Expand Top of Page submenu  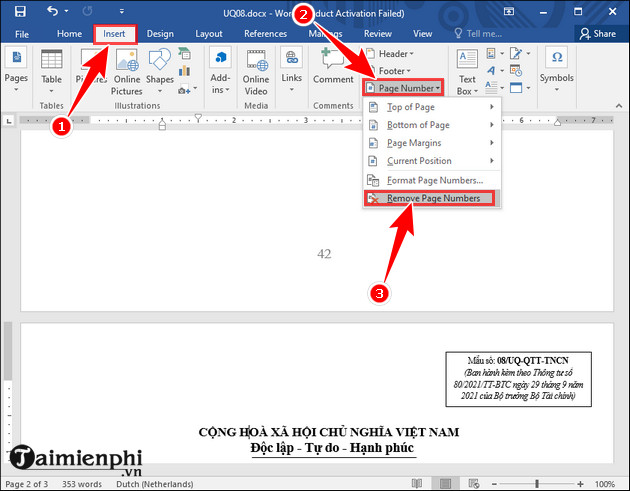432,107
